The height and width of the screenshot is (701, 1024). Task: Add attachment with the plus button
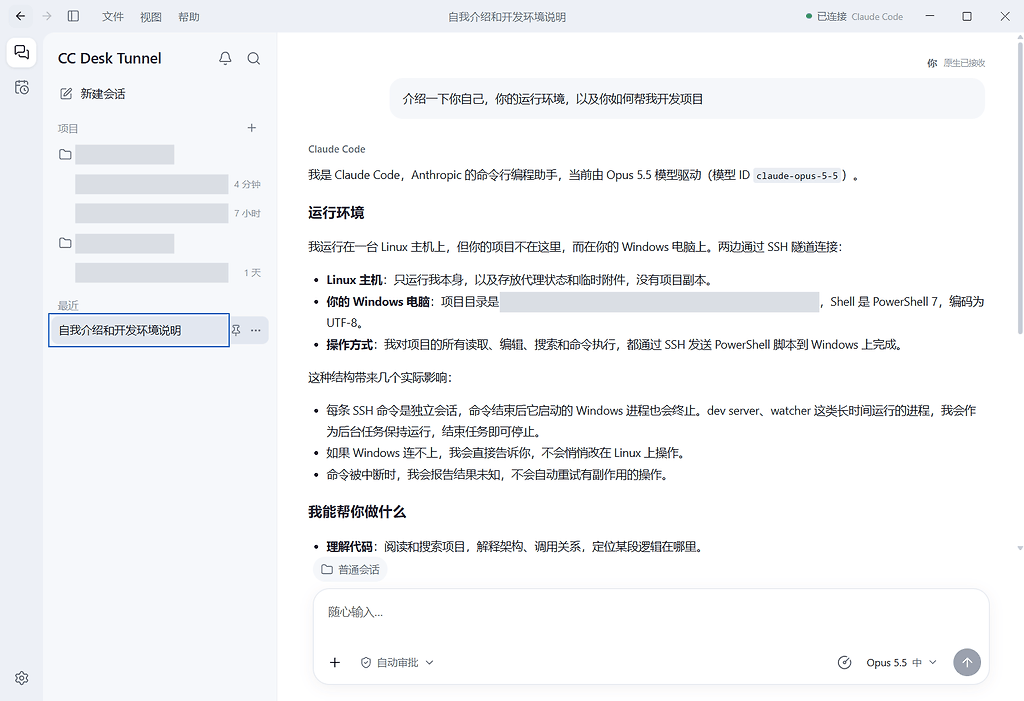pyautogui.click(x=335, y=662)
